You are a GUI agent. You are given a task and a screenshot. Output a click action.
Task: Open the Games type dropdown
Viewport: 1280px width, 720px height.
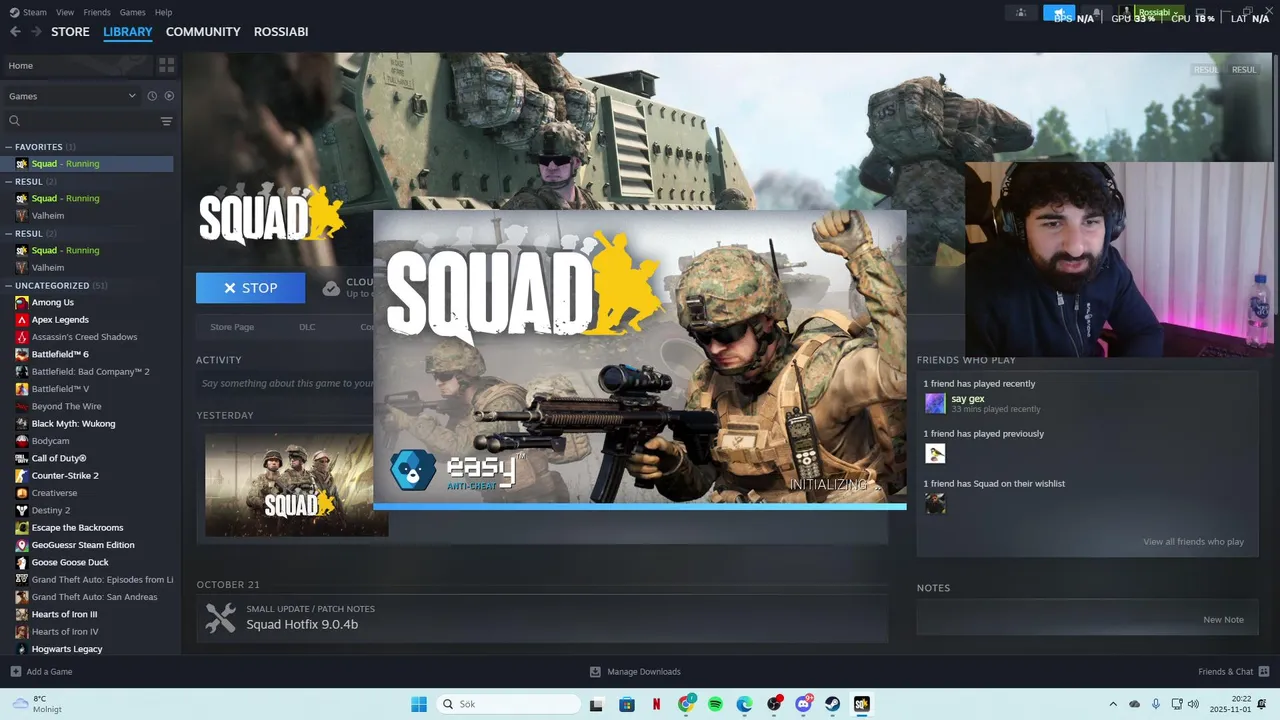click(72, 96)
